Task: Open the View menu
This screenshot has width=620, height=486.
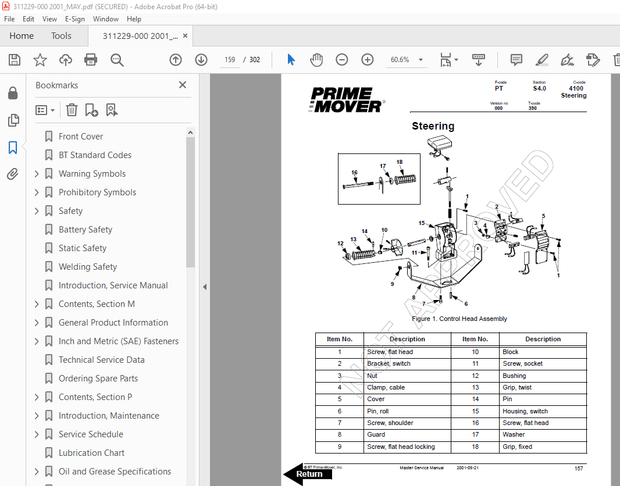Action: coord(49,19)
